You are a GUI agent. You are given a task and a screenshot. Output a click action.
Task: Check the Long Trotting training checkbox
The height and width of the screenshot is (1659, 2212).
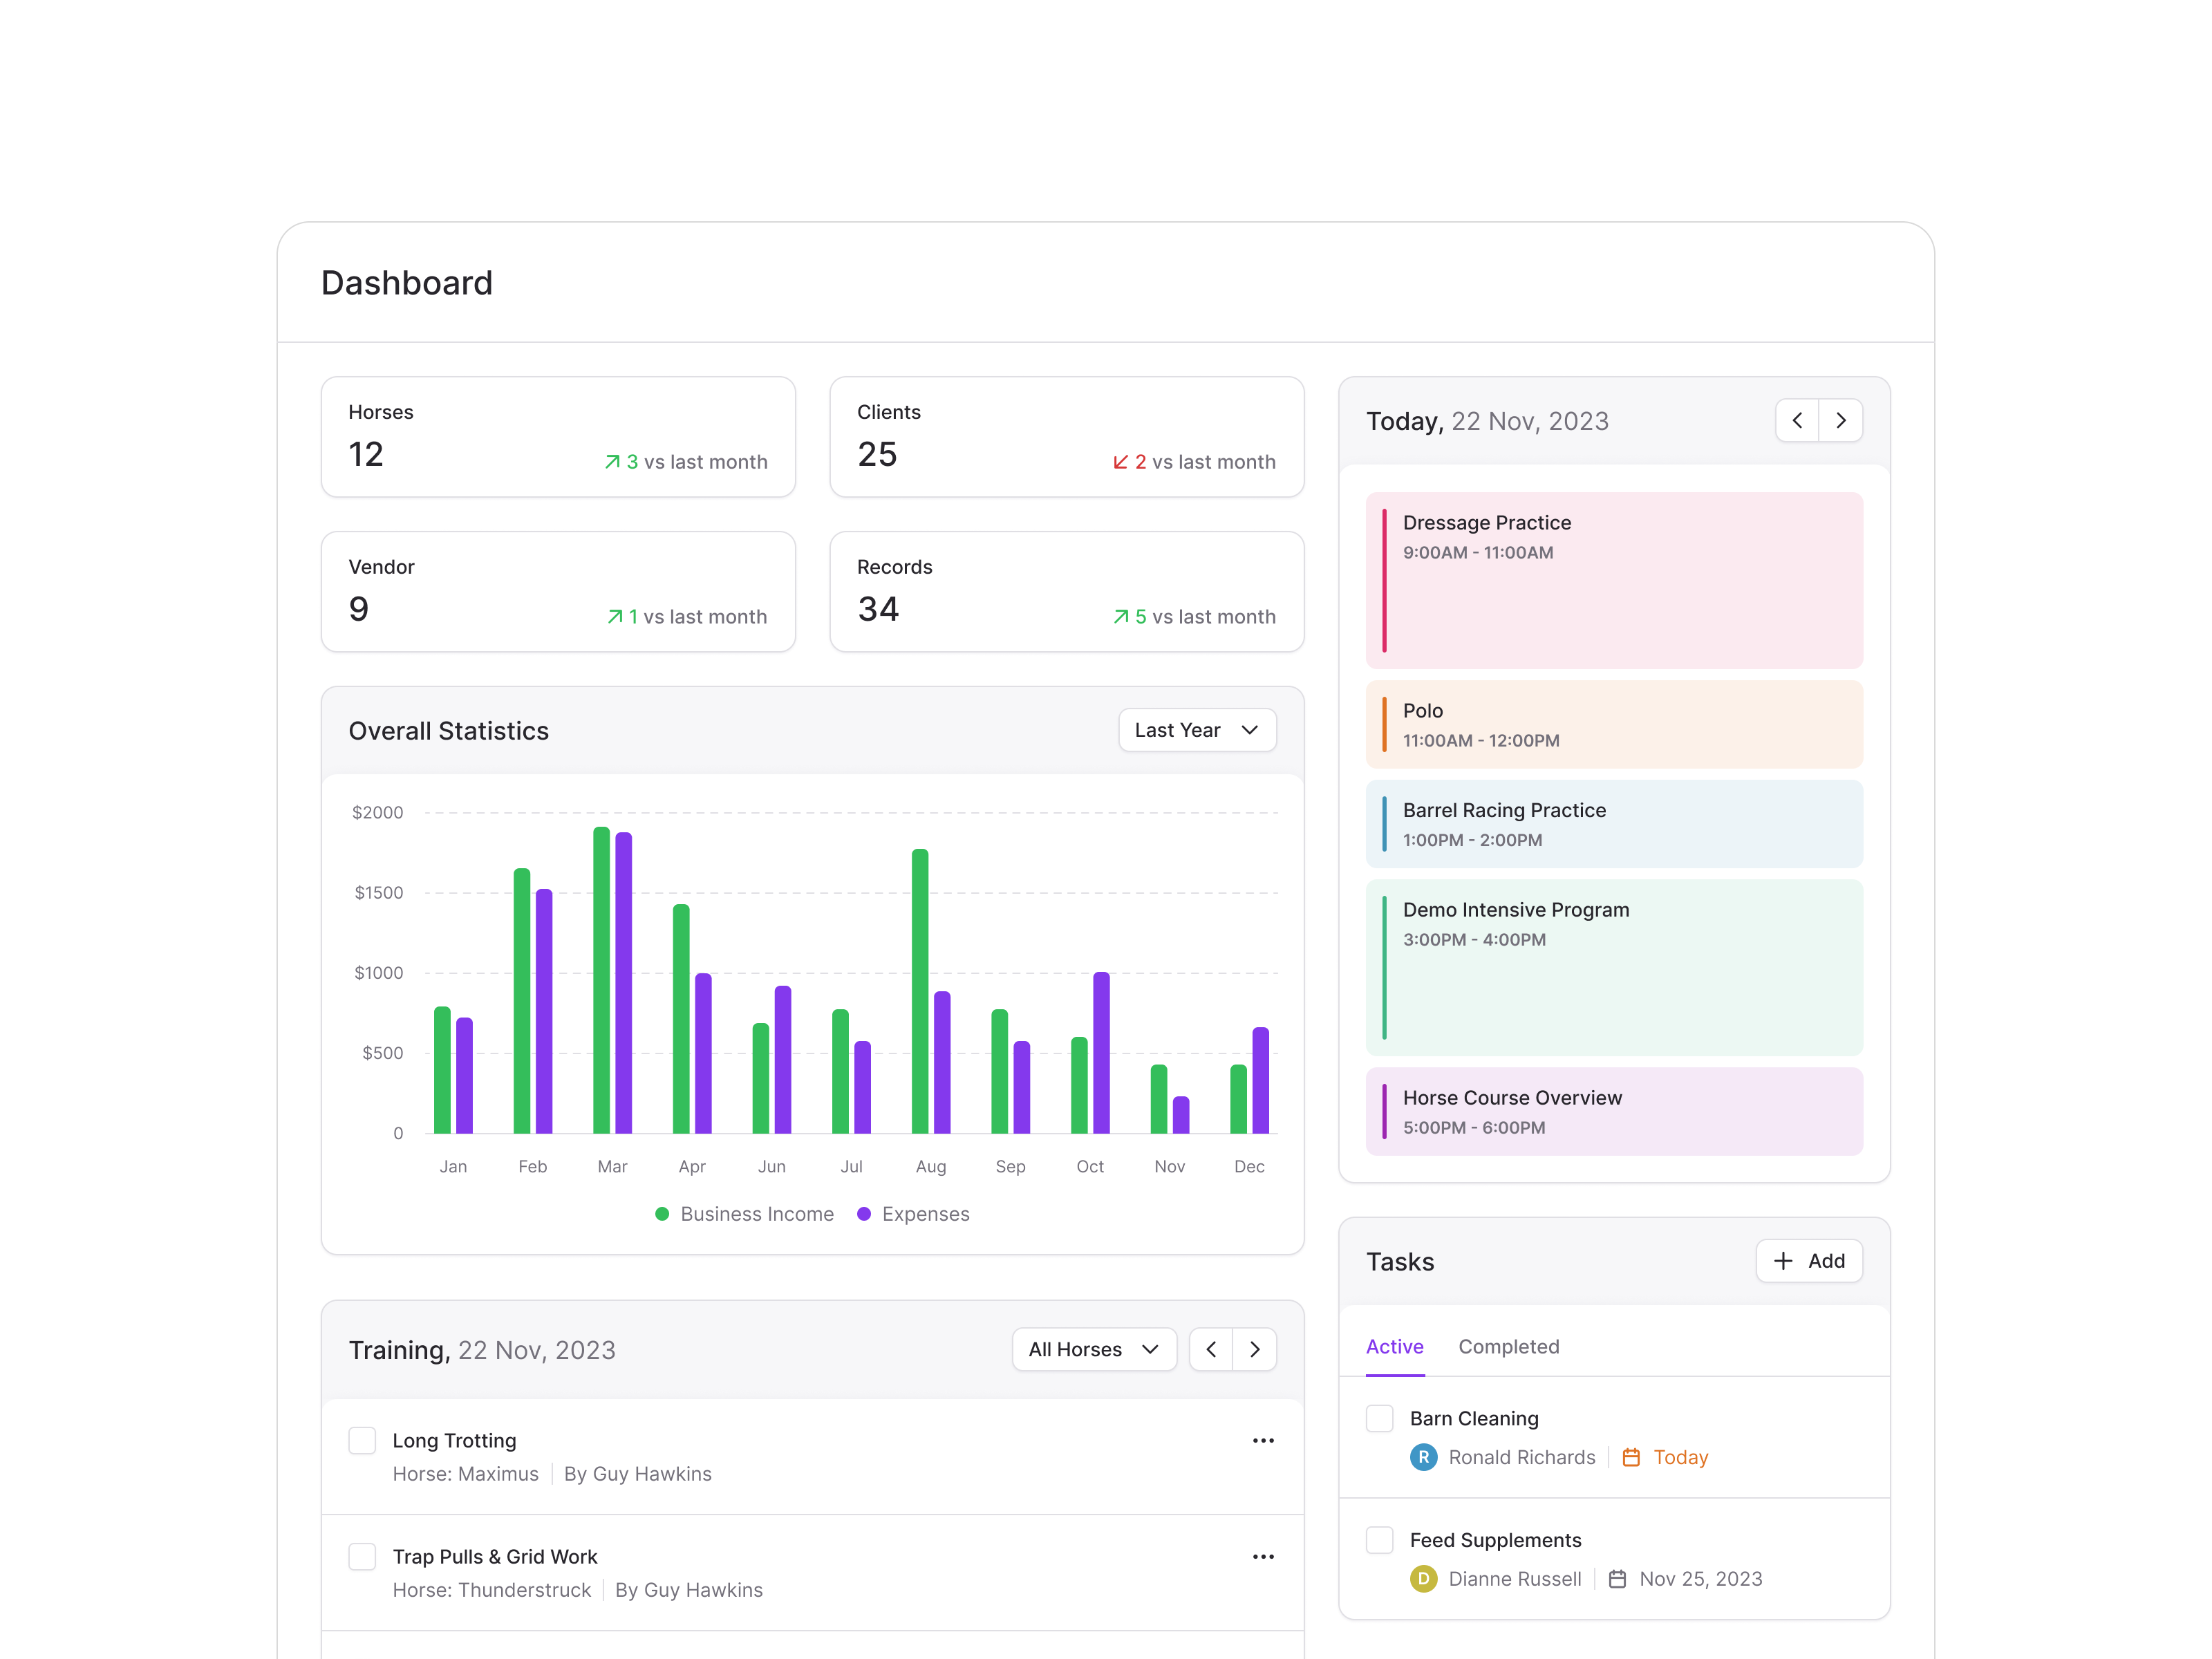362,1440
